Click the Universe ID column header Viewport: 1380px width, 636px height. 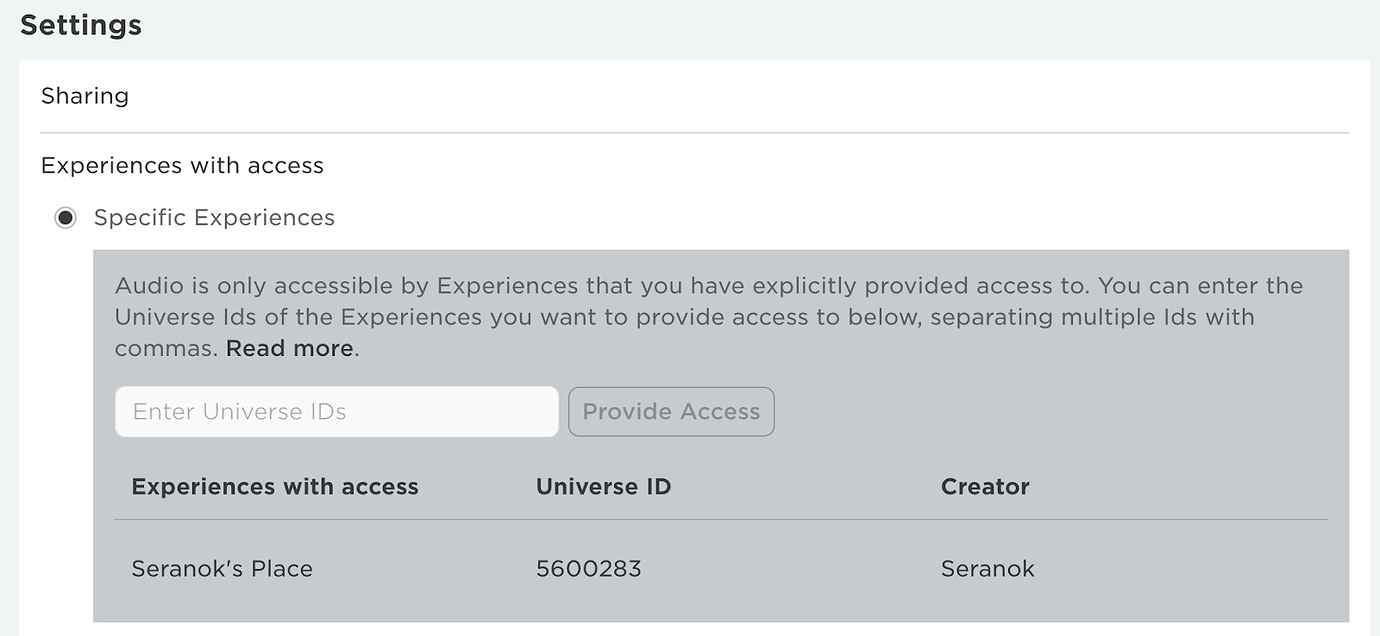coord(604,487)
